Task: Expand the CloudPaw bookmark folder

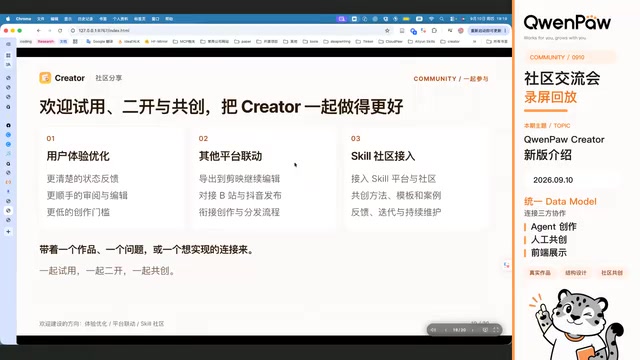Action: (391, 42)
